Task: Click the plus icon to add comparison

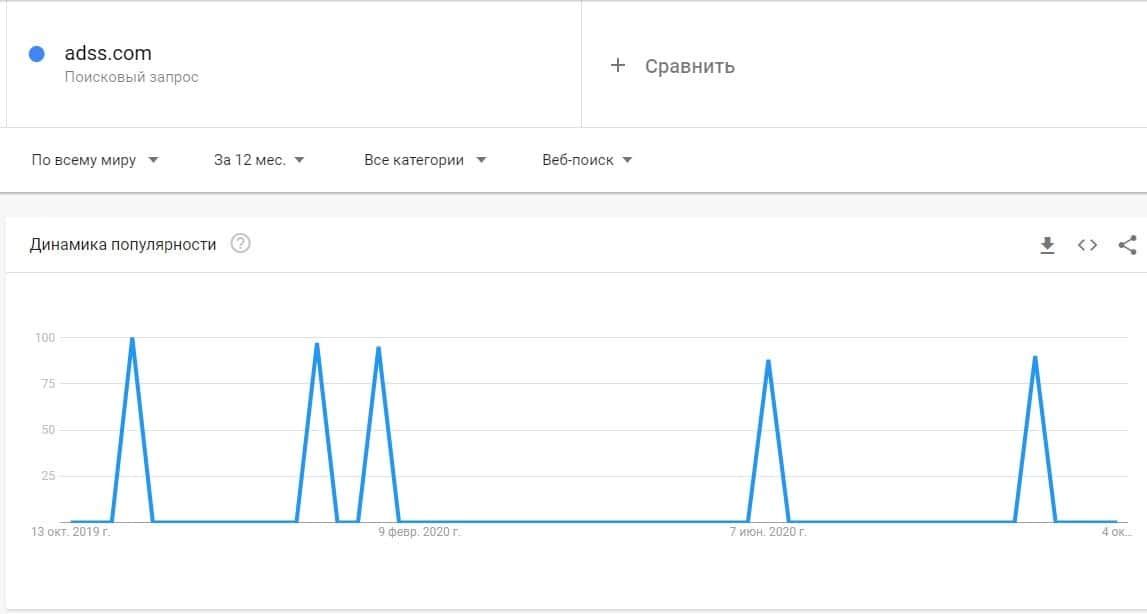Action: point(618,66)
